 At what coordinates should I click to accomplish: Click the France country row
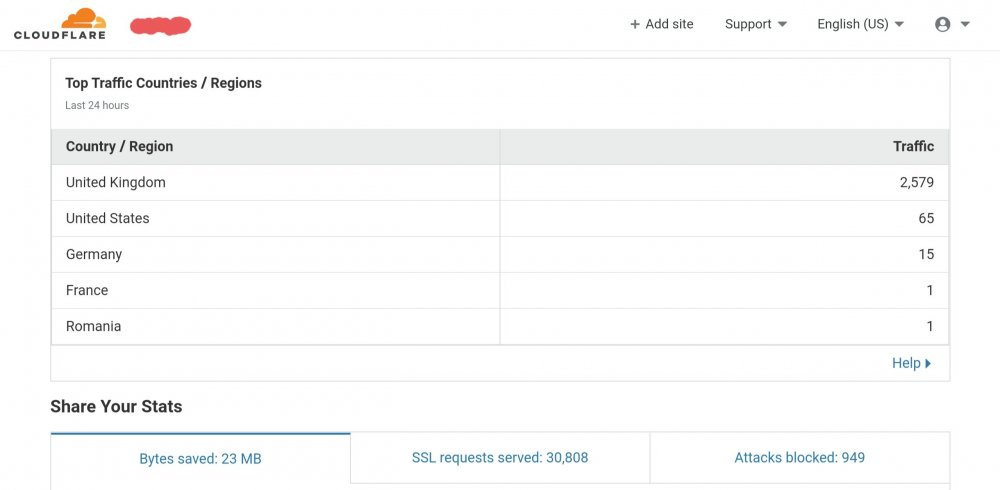[x=500, y=290]
